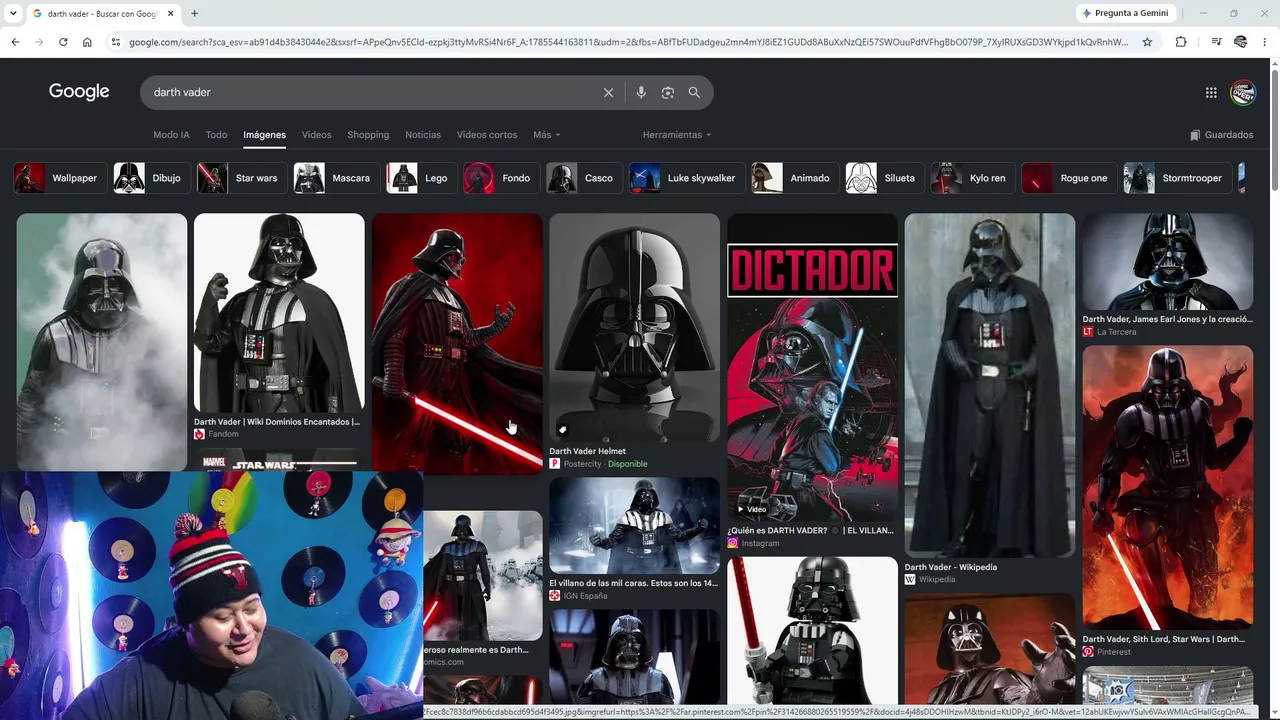Open the La Tercera Vader image
The image size is (1280, 720).
click(1167, 261)
